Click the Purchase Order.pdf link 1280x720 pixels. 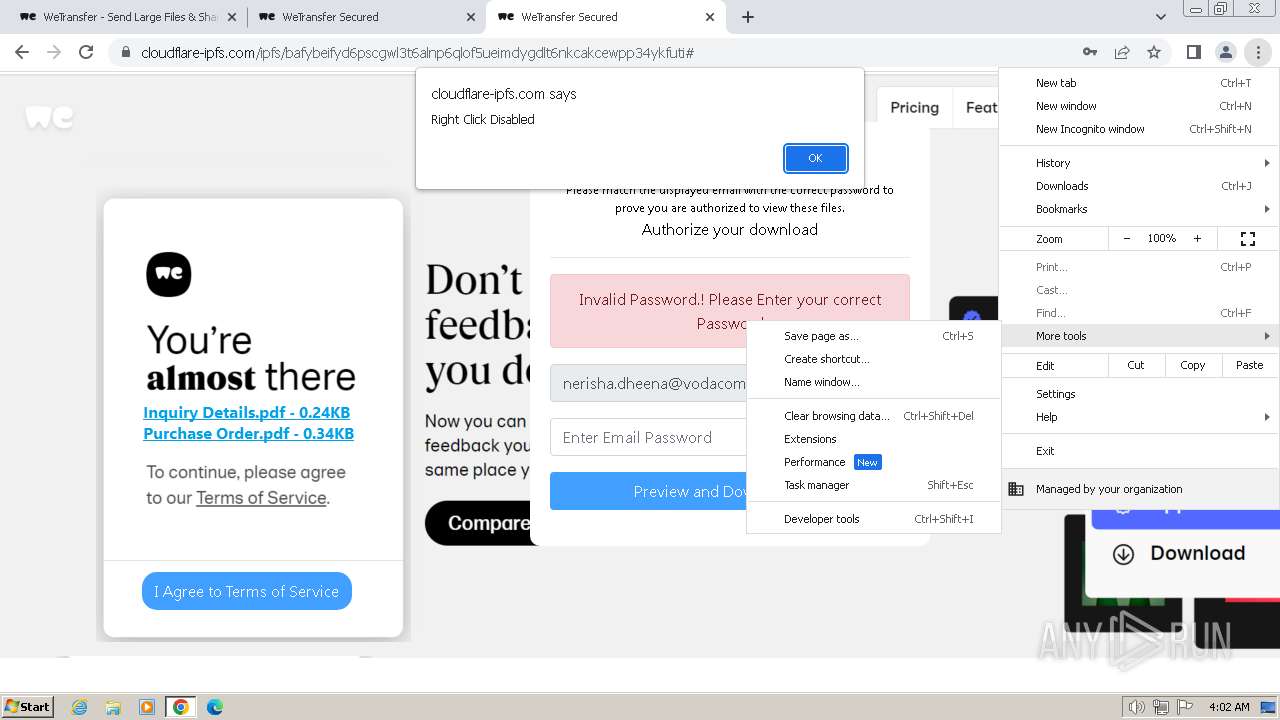click(248, 433)
